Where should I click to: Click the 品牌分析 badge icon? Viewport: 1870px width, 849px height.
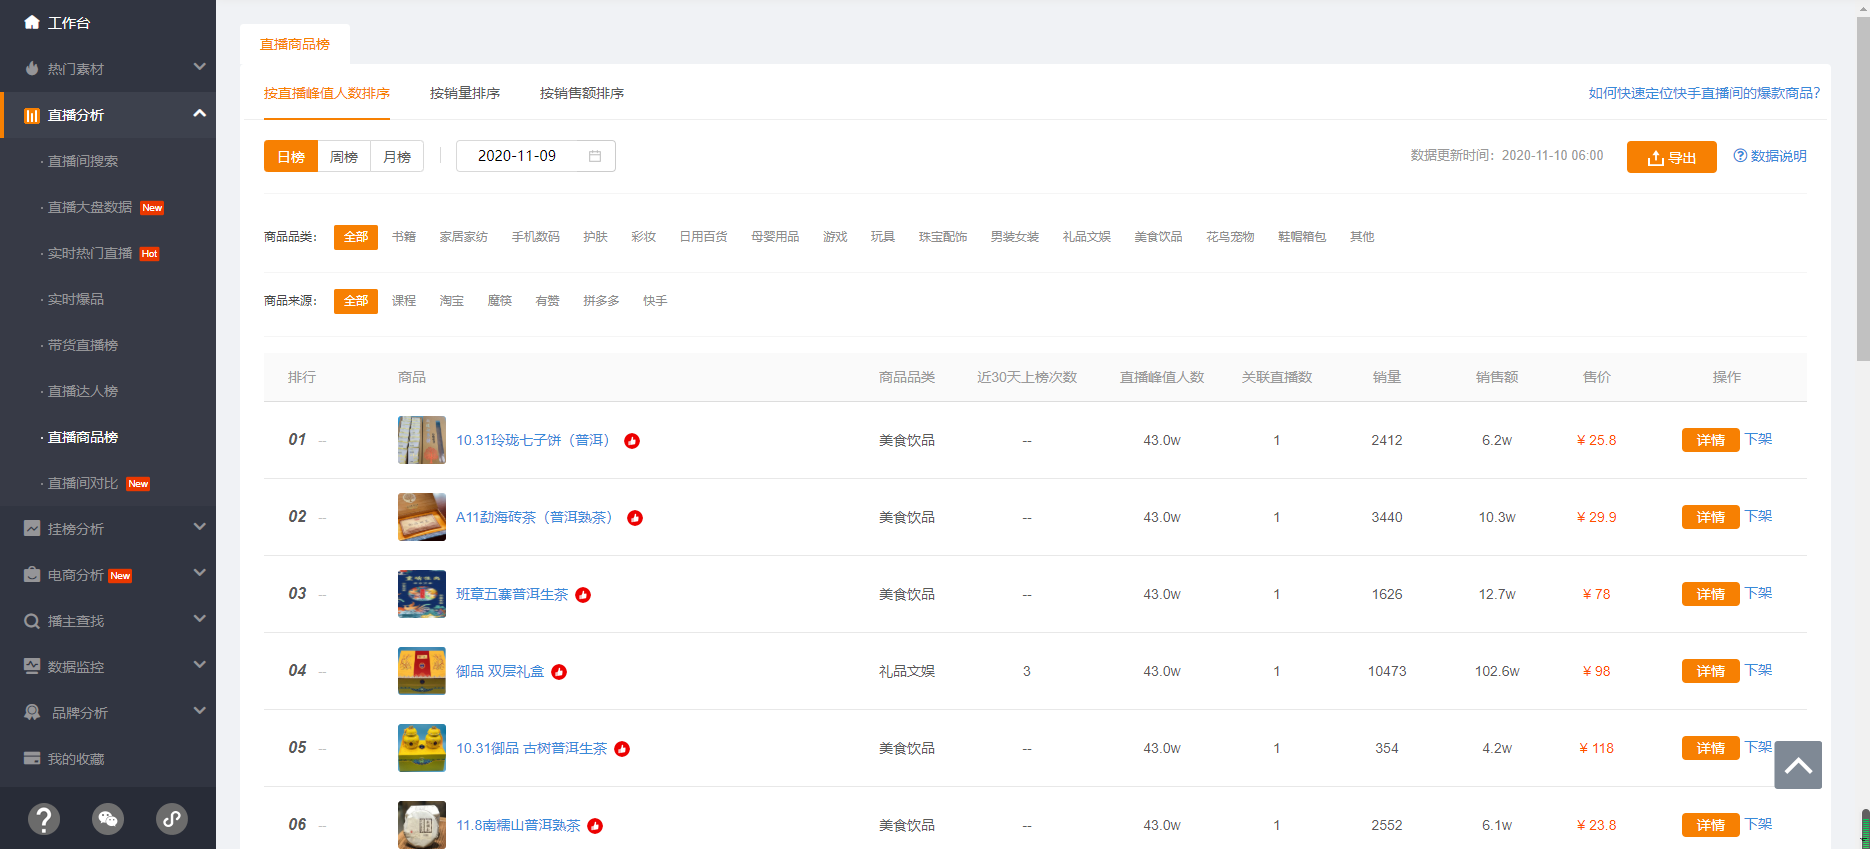pyautogui.click(x=32, y=712)
